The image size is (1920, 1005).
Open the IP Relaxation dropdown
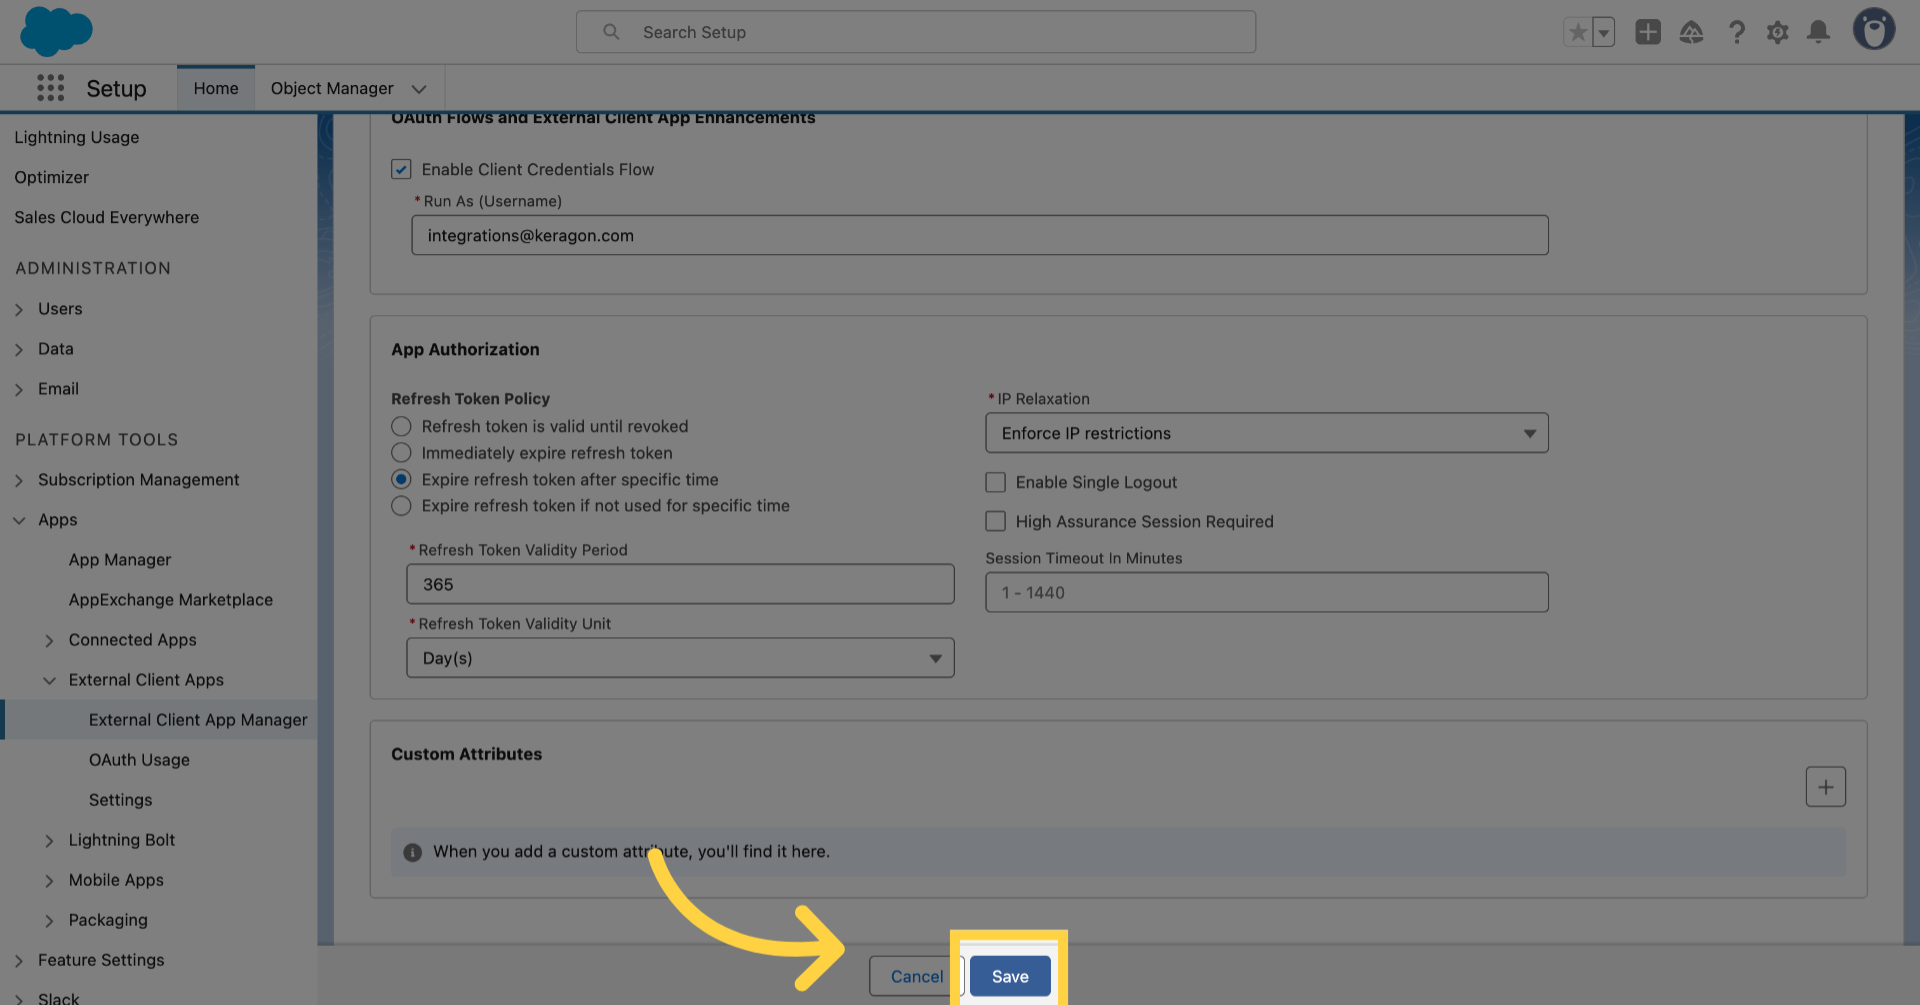pos(1266,433)
